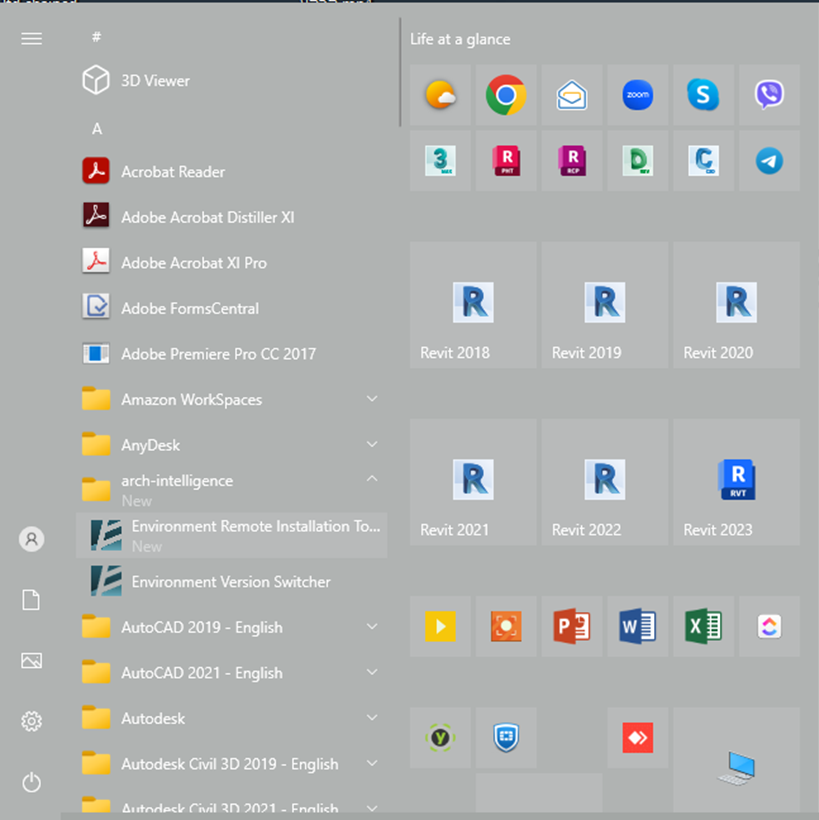This screenshot has height=820, width=819.
Task: Open the 3ds Max tile
Action: tap(440, 161)
